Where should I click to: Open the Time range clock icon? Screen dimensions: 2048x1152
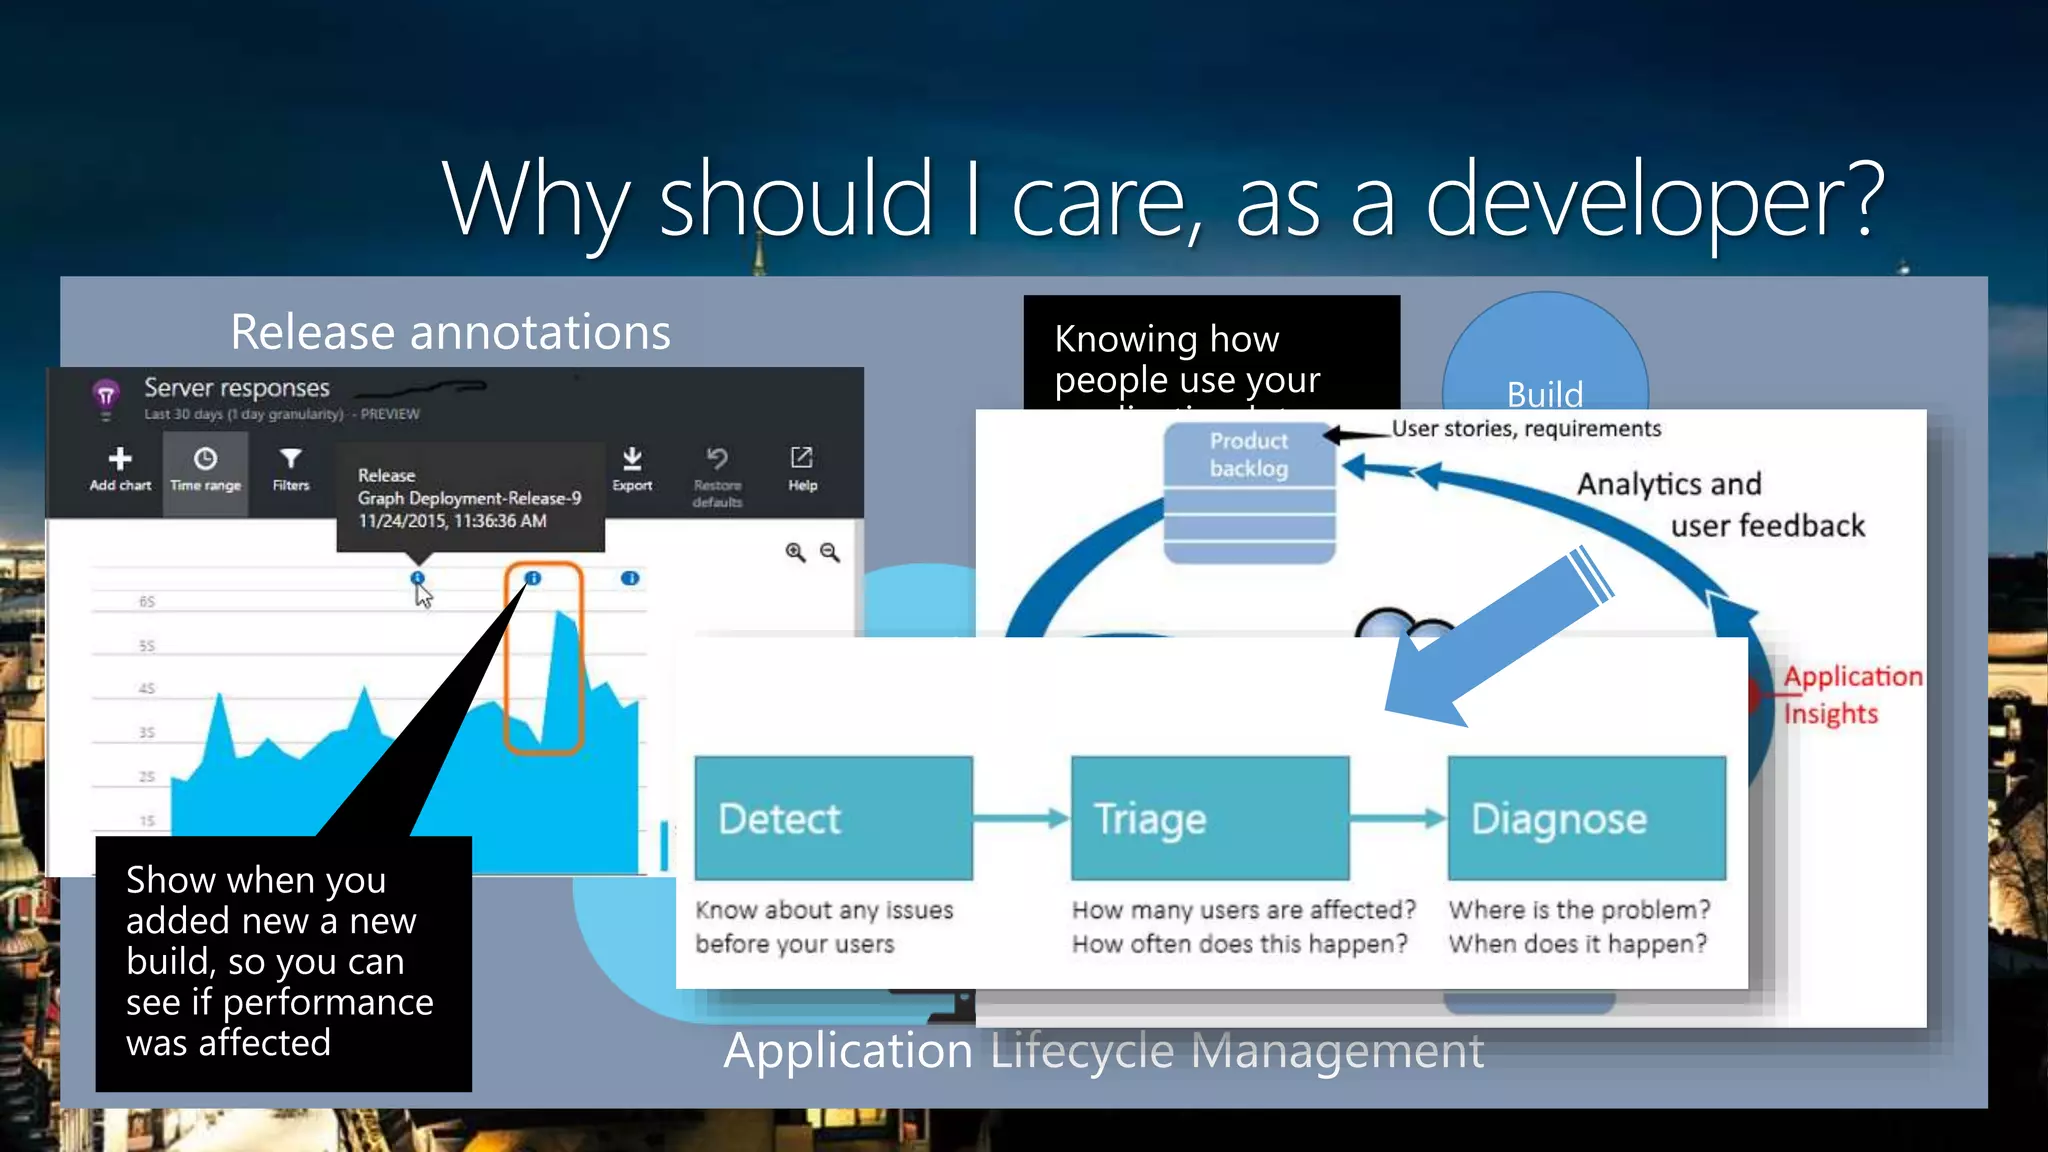[x=205, y=459]
